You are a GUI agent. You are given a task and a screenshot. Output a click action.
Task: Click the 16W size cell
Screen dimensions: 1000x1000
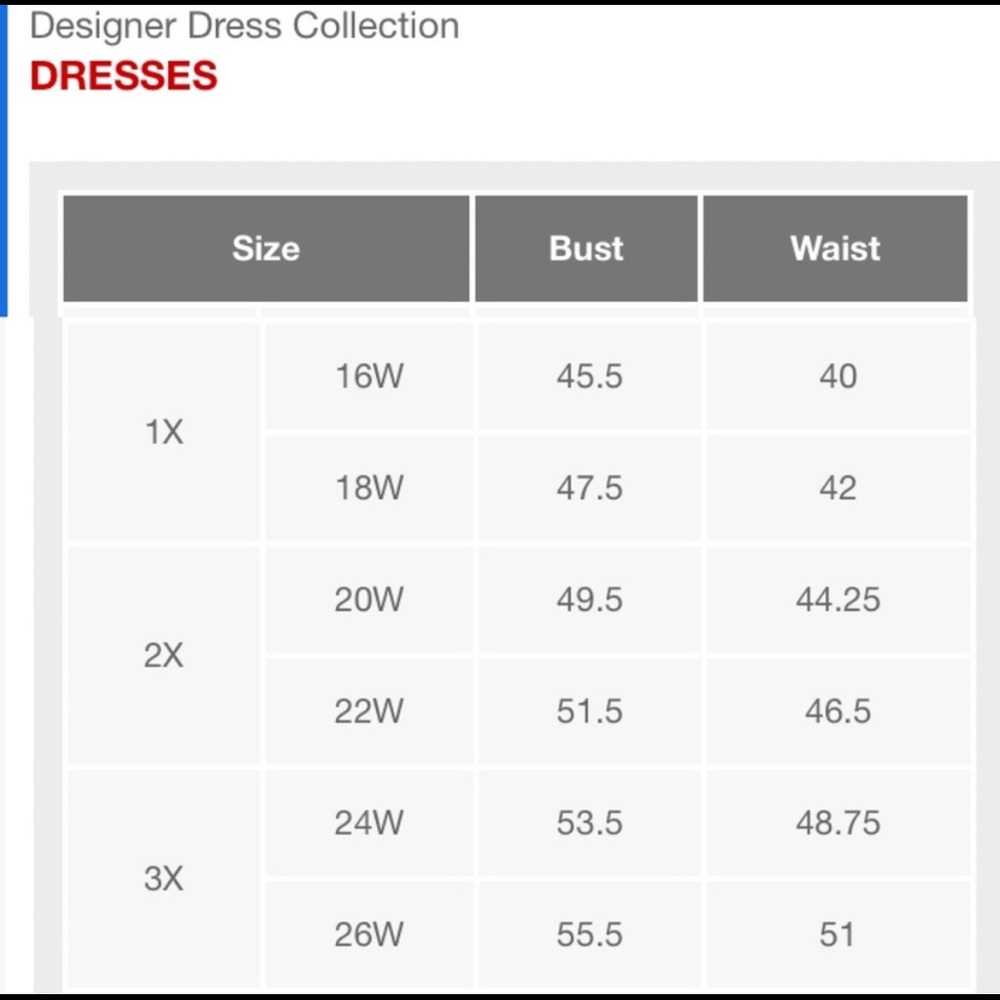(x=369, y=376)
